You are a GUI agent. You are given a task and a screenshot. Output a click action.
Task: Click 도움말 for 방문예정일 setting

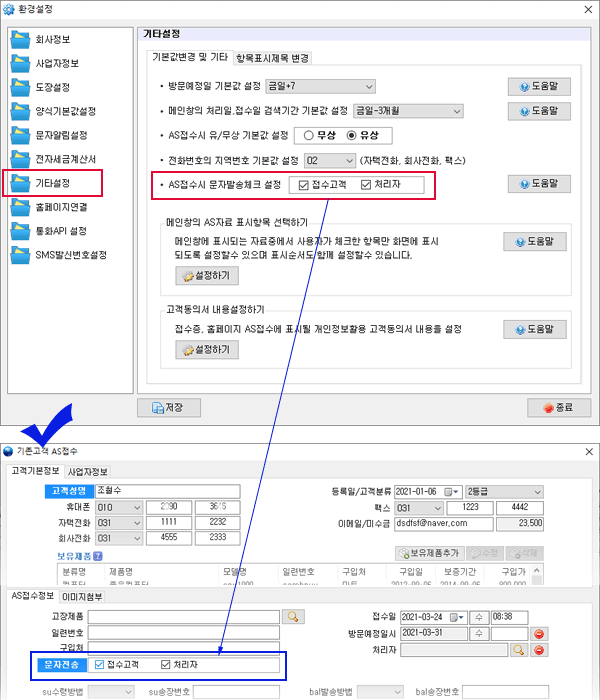click(x=539, y=87)
